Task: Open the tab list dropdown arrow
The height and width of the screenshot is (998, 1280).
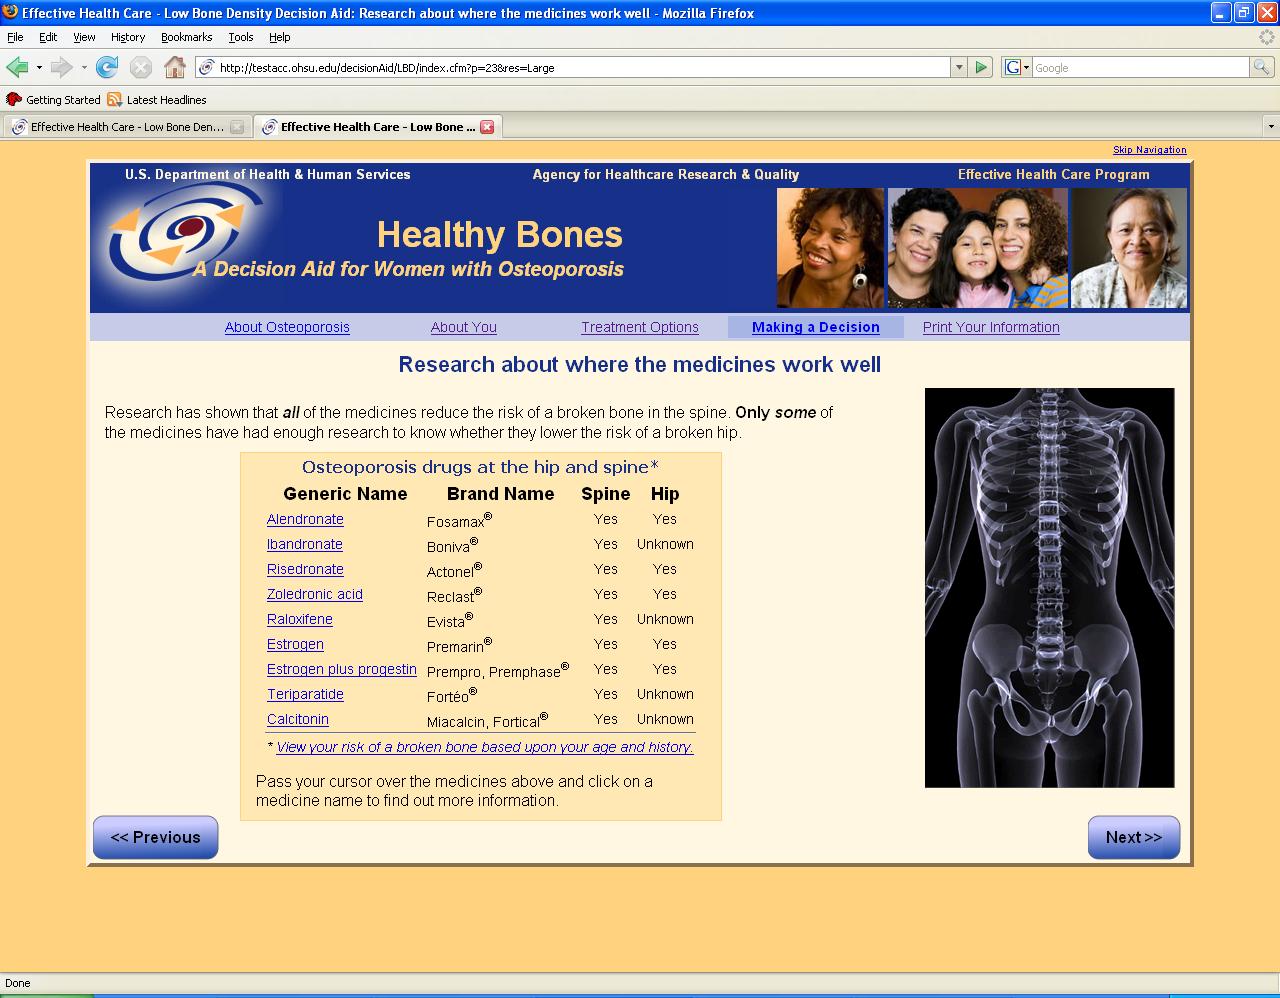Action: (1271, 127)
